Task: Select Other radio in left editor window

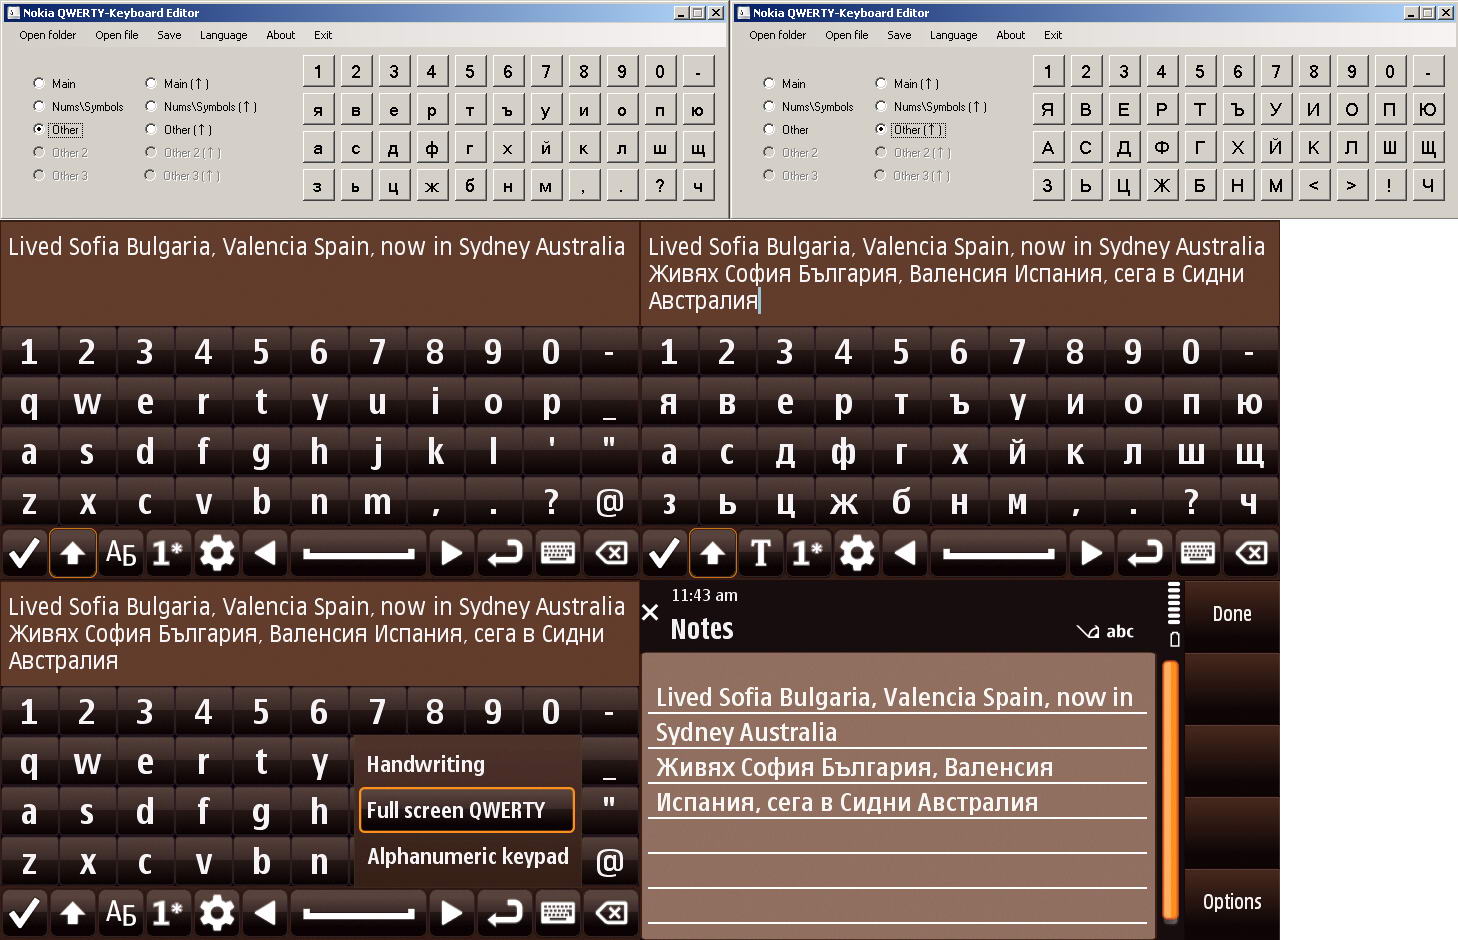Action: point(38,129)
